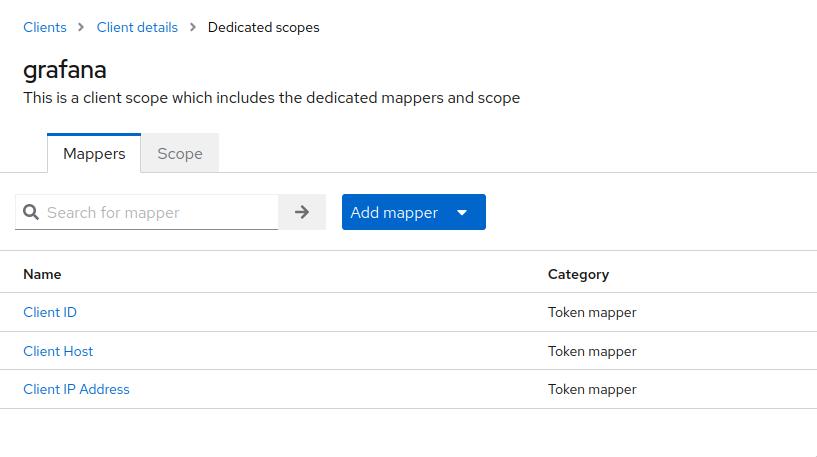The height and width of the screenshot is (457, 817).
Task: Navigate to Client details breadcrumb
Action: (x=137, y=27)
